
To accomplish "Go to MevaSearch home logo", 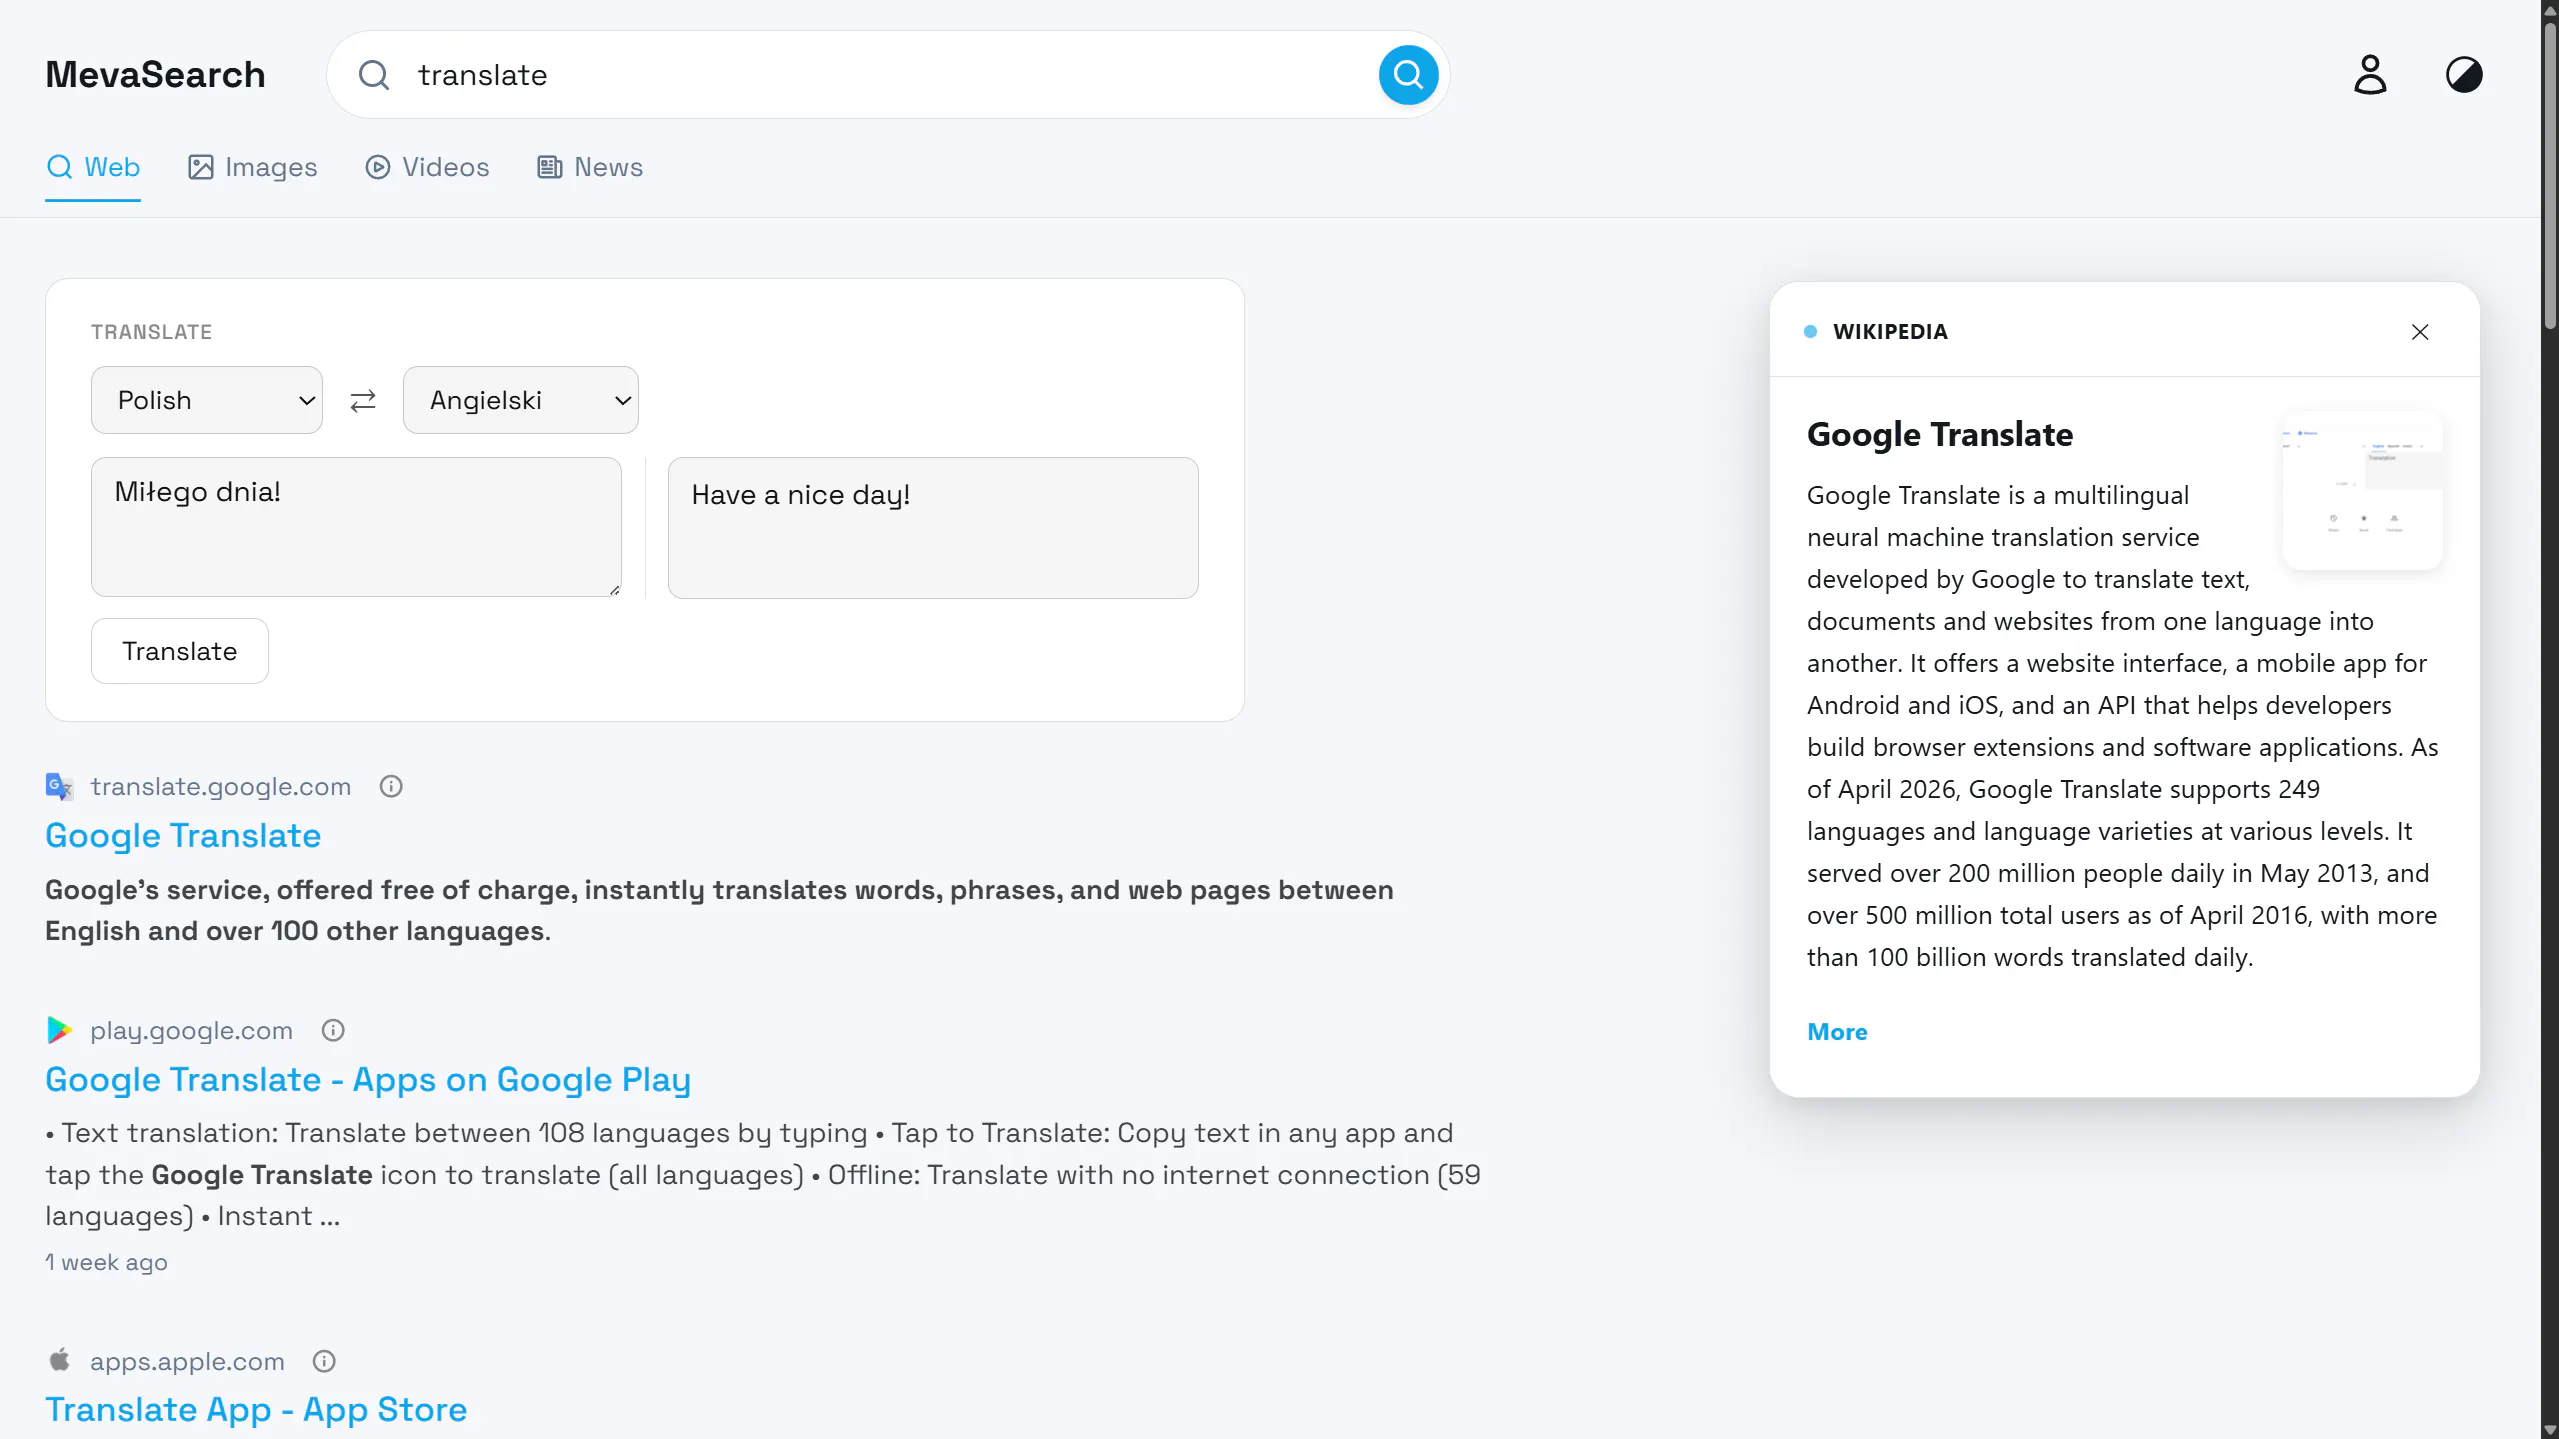I will [x=155, y=75].
